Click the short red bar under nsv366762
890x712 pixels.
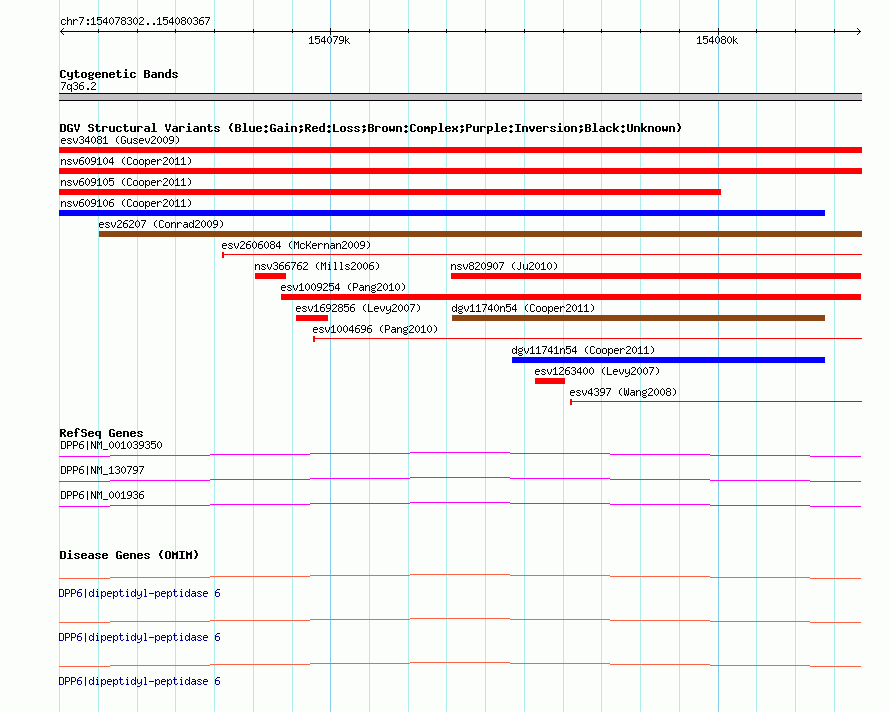pyautogui.click(x=270, y=276)
